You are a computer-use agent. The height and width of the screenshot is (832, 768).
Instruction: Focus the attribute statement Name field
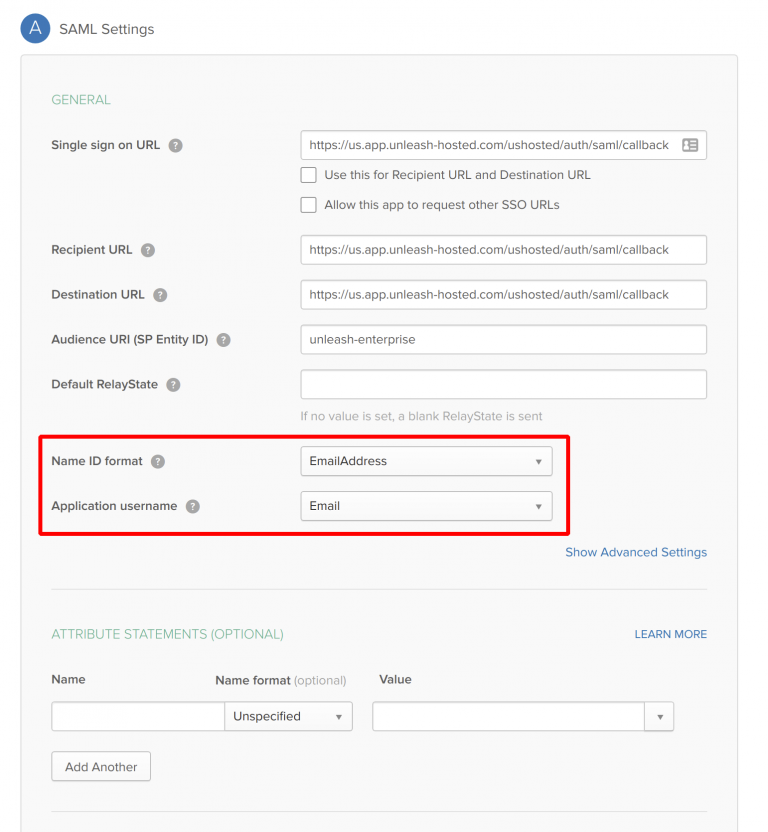pos(137,716)
